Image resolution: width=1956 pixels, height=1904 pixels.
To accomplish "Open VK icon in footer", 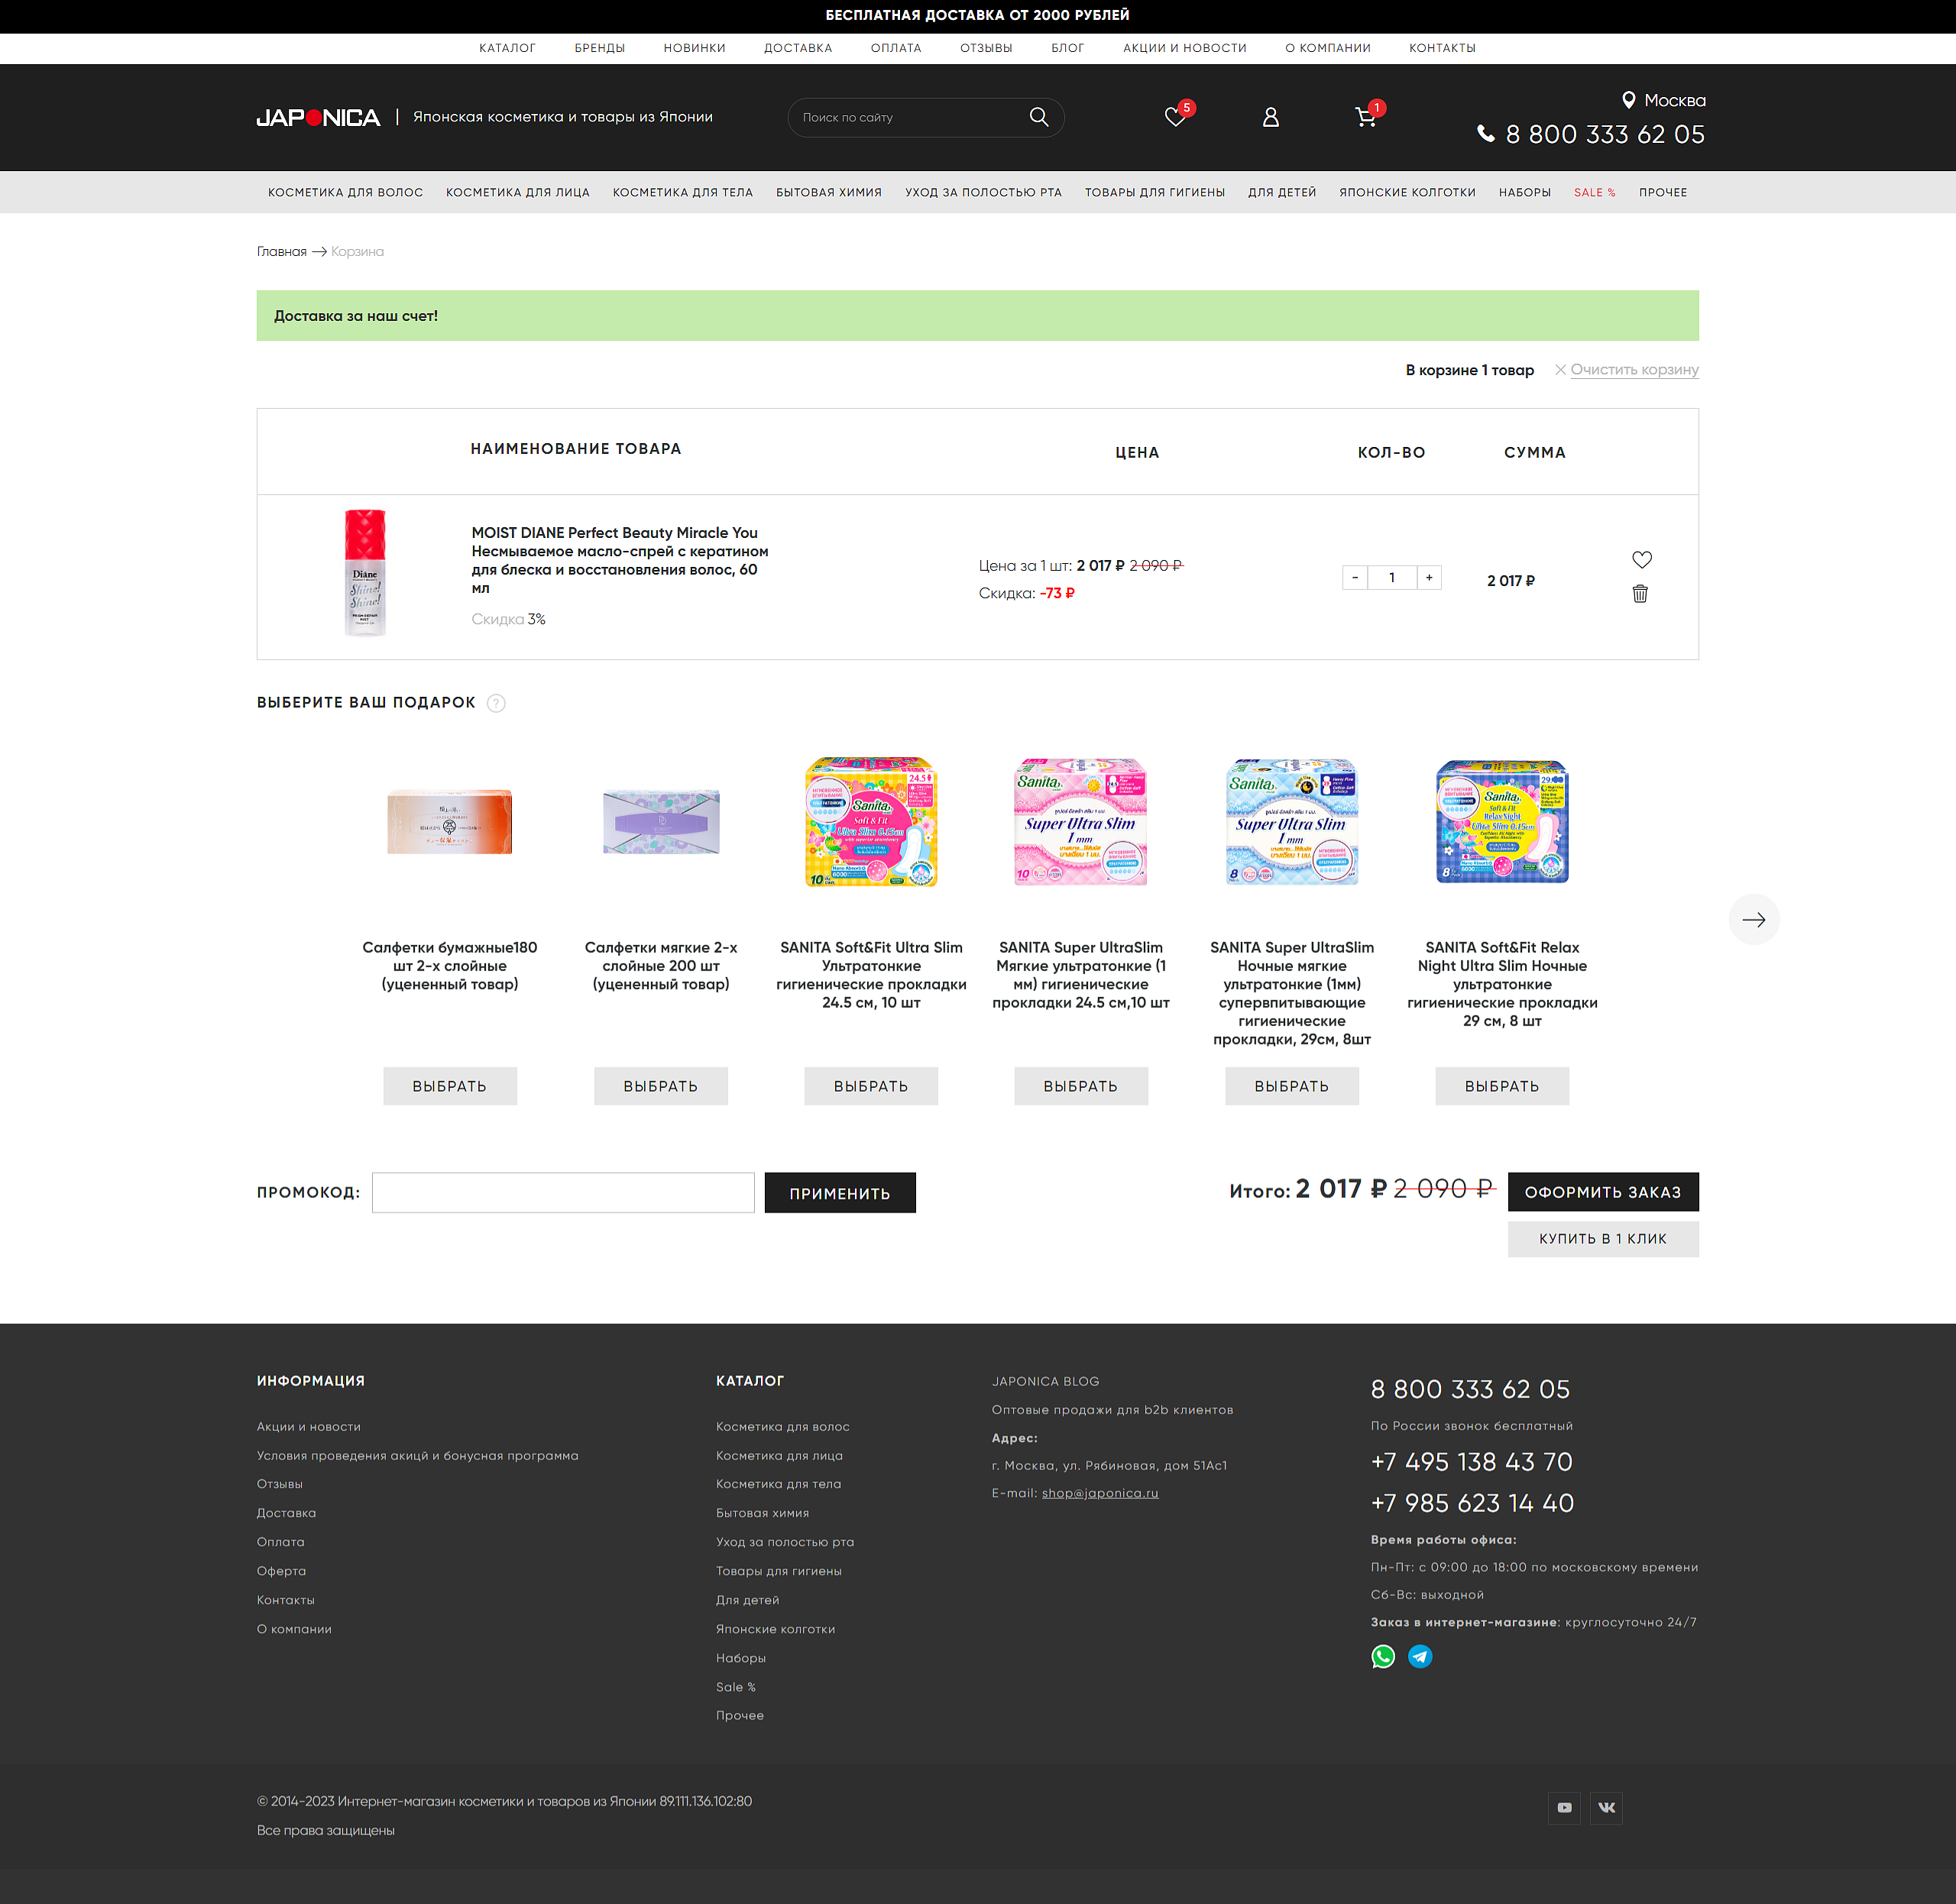I will click(x=1606, y=1807).
